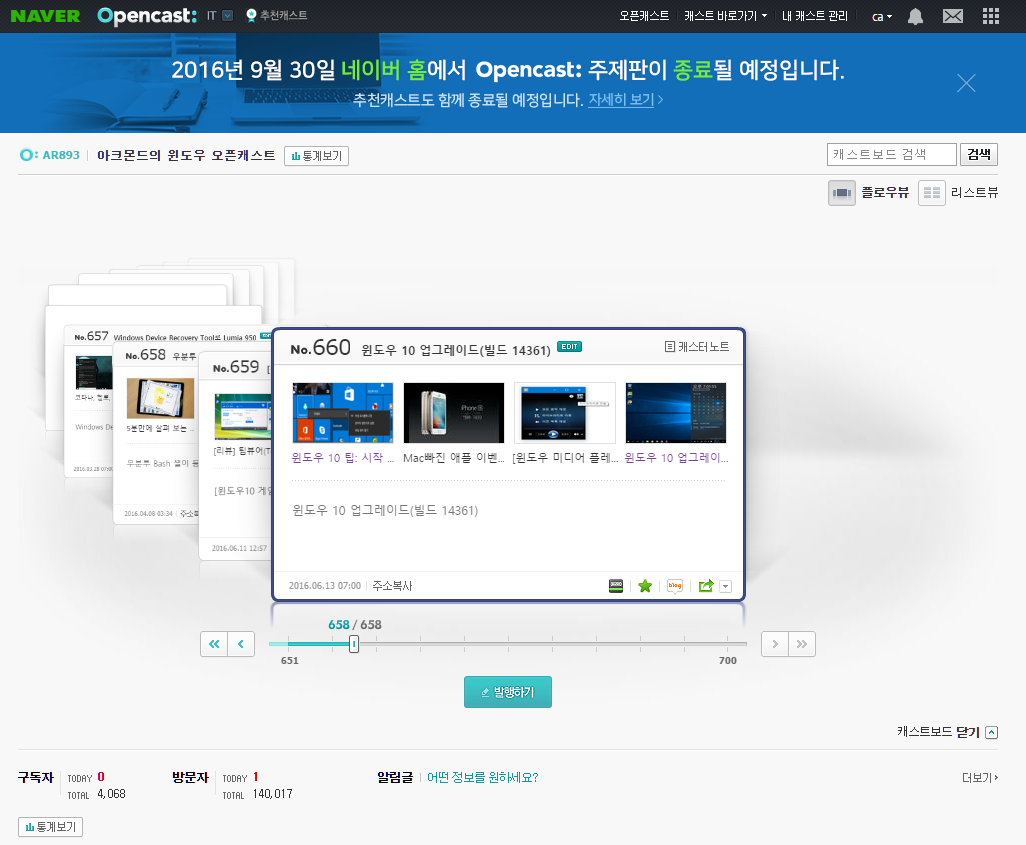Click the 검색 search button
Viewport: 1026px width, 845px height.
[979, 154]
